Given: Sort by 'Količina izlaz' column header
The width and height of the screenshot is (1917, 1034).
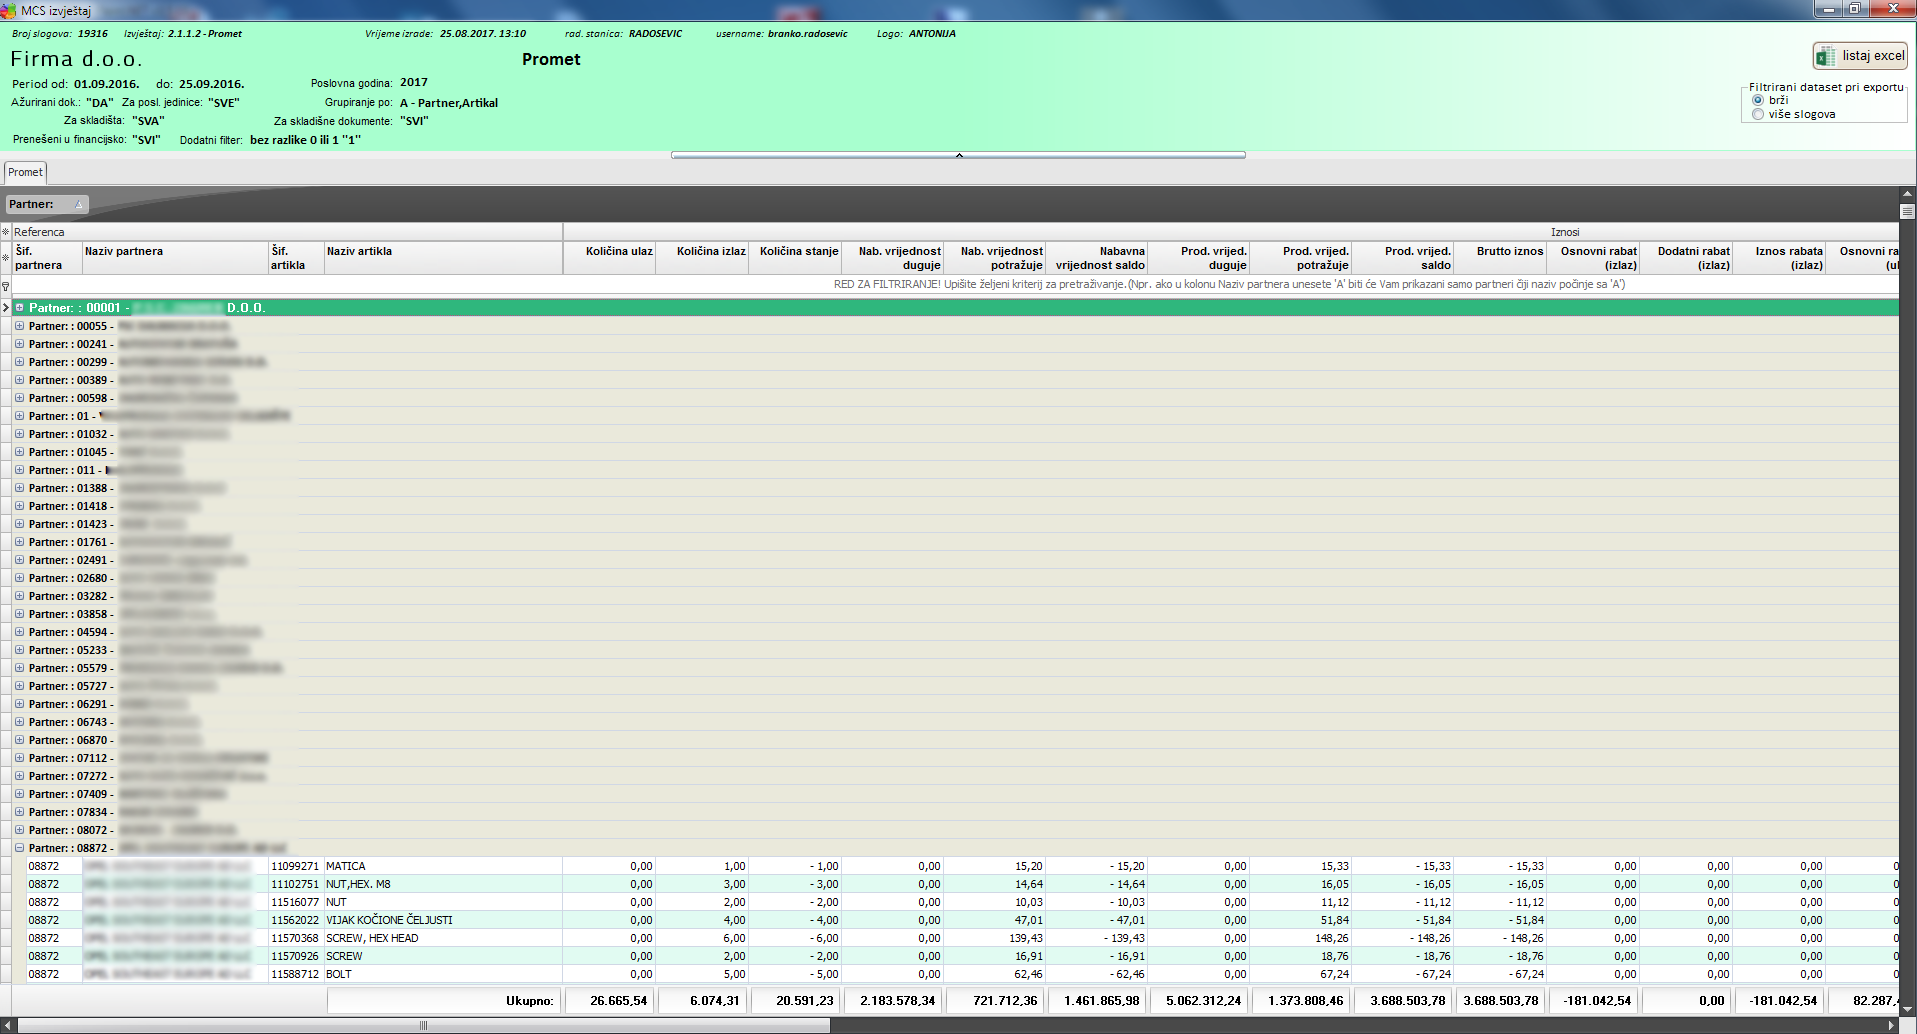Looking at the screenshot, I should 702,258.
